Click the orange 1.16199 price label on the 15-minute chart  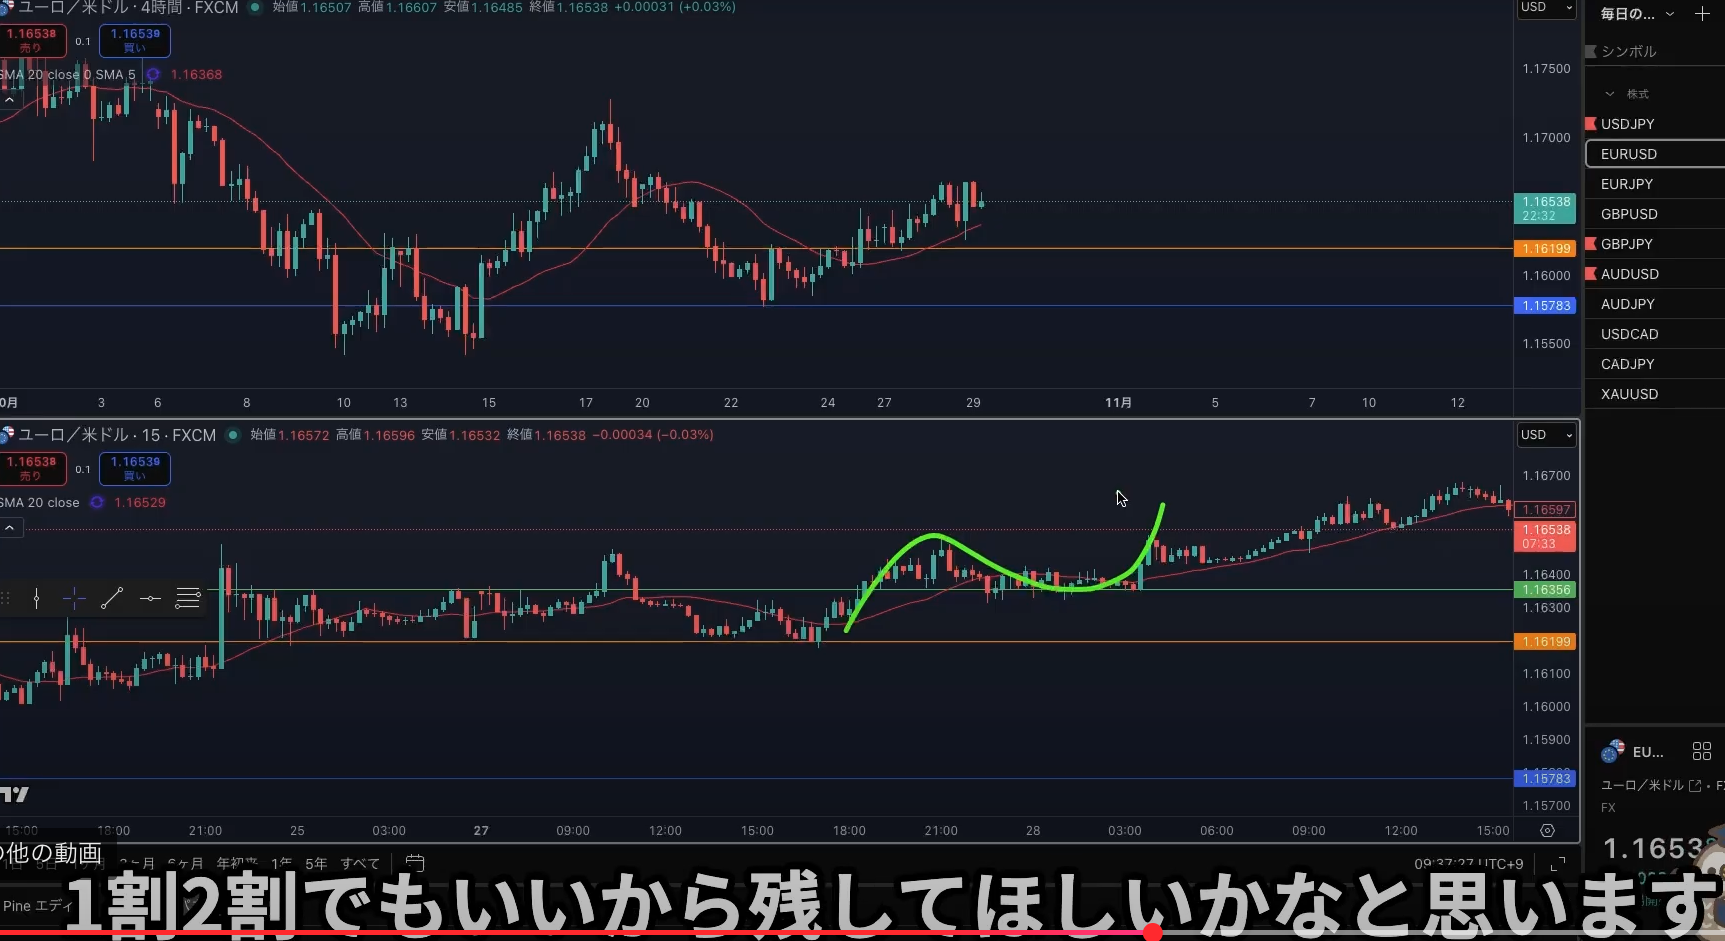[1546, 642]
